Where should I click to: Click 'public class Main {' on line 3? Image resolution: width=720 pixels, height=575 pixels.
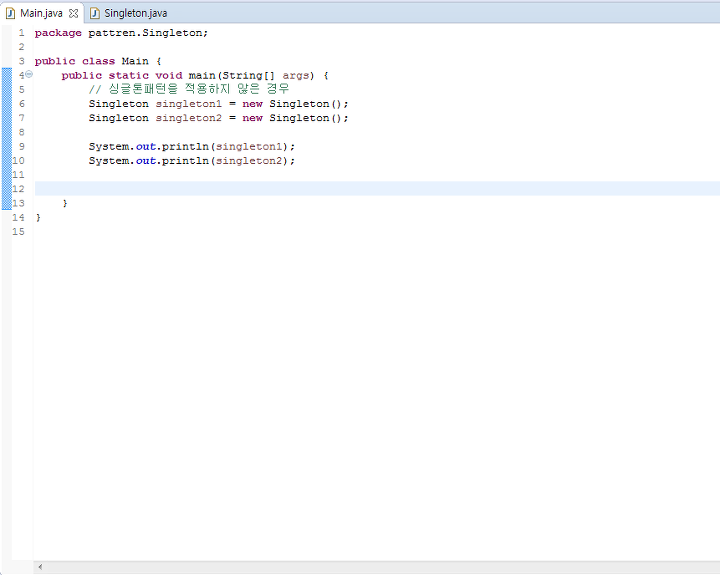98,61
